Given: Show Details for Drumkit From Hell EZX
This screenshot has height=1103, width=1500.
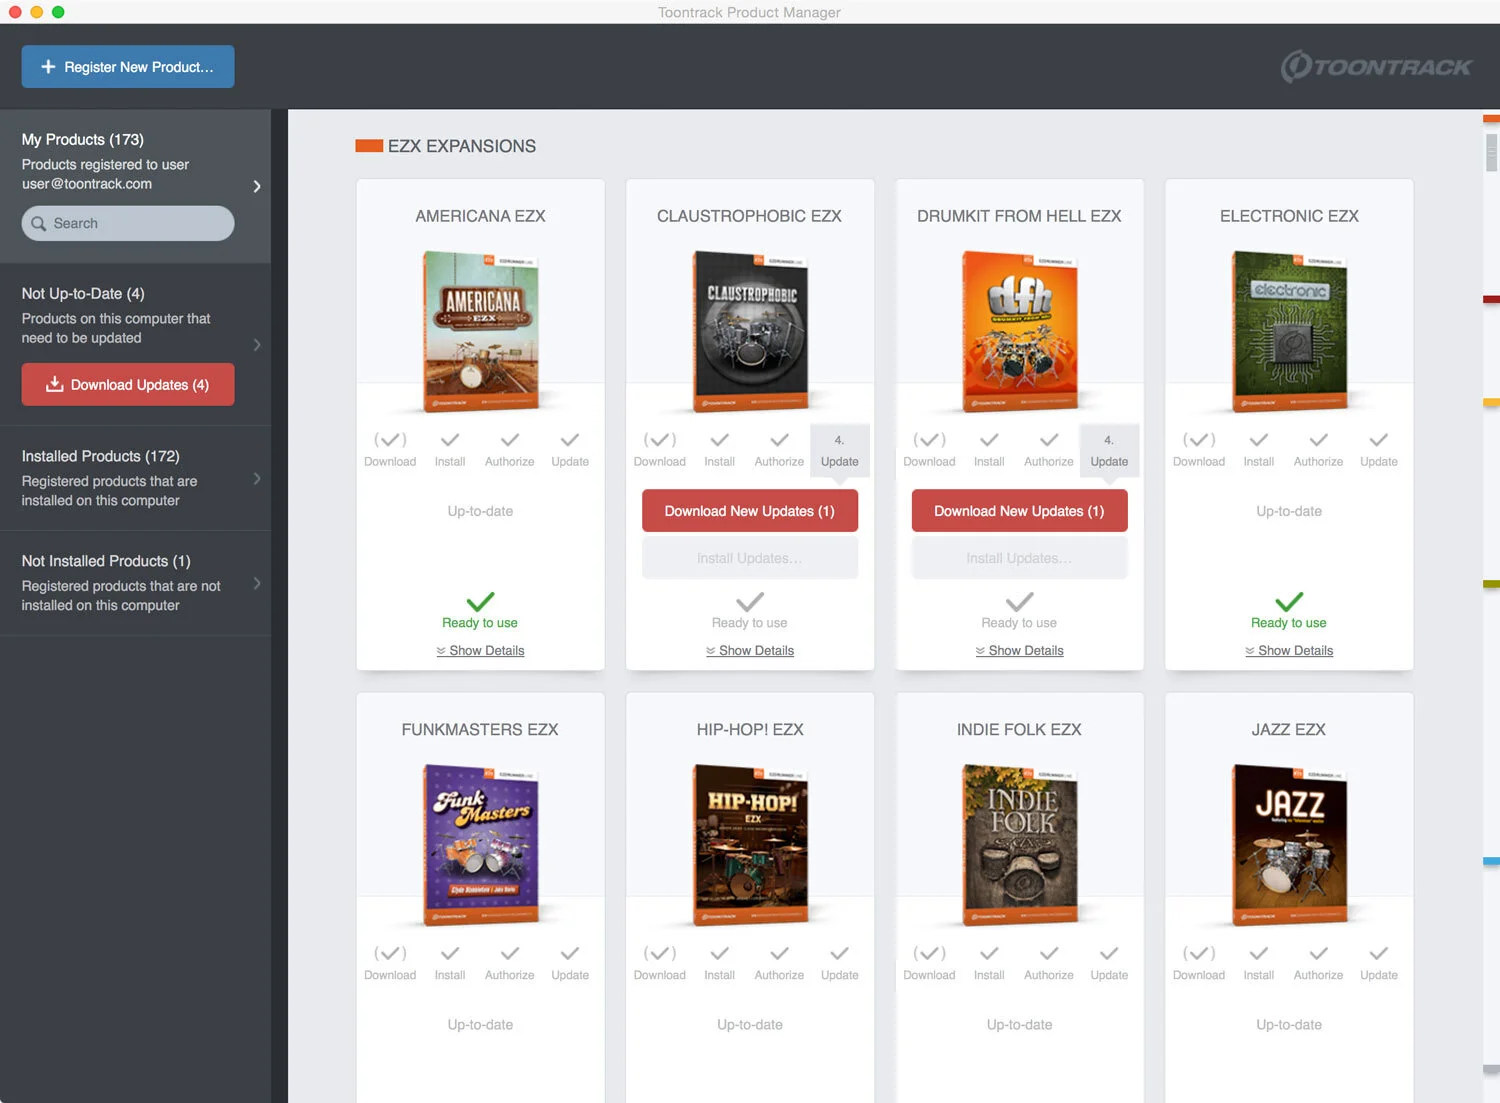Looking at the screenshot, I should click(1020, 651).
